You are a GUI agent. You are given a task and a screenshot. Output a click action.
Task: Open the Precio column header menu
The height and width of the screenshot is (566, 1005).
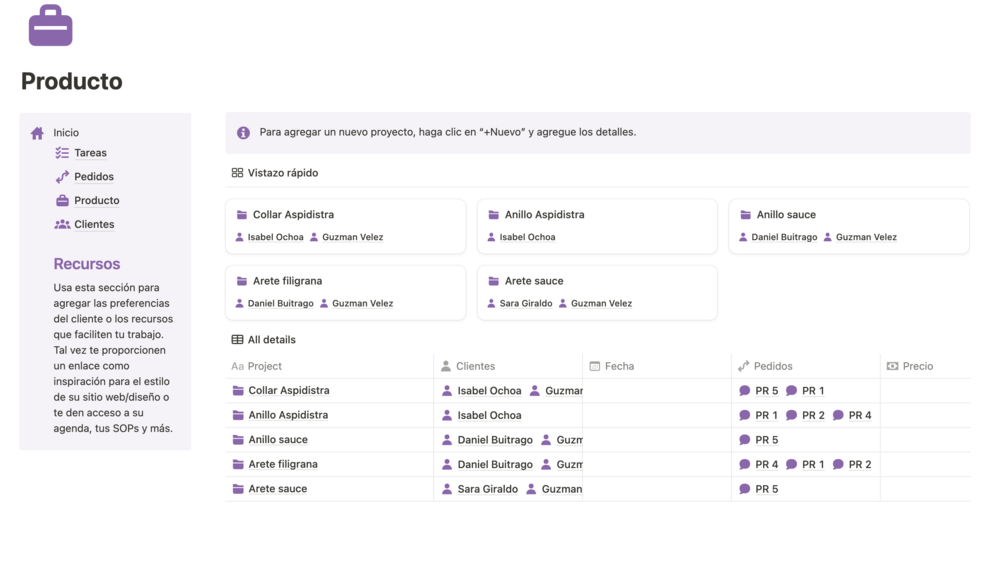pyautogui.click(x=917, y=367)
